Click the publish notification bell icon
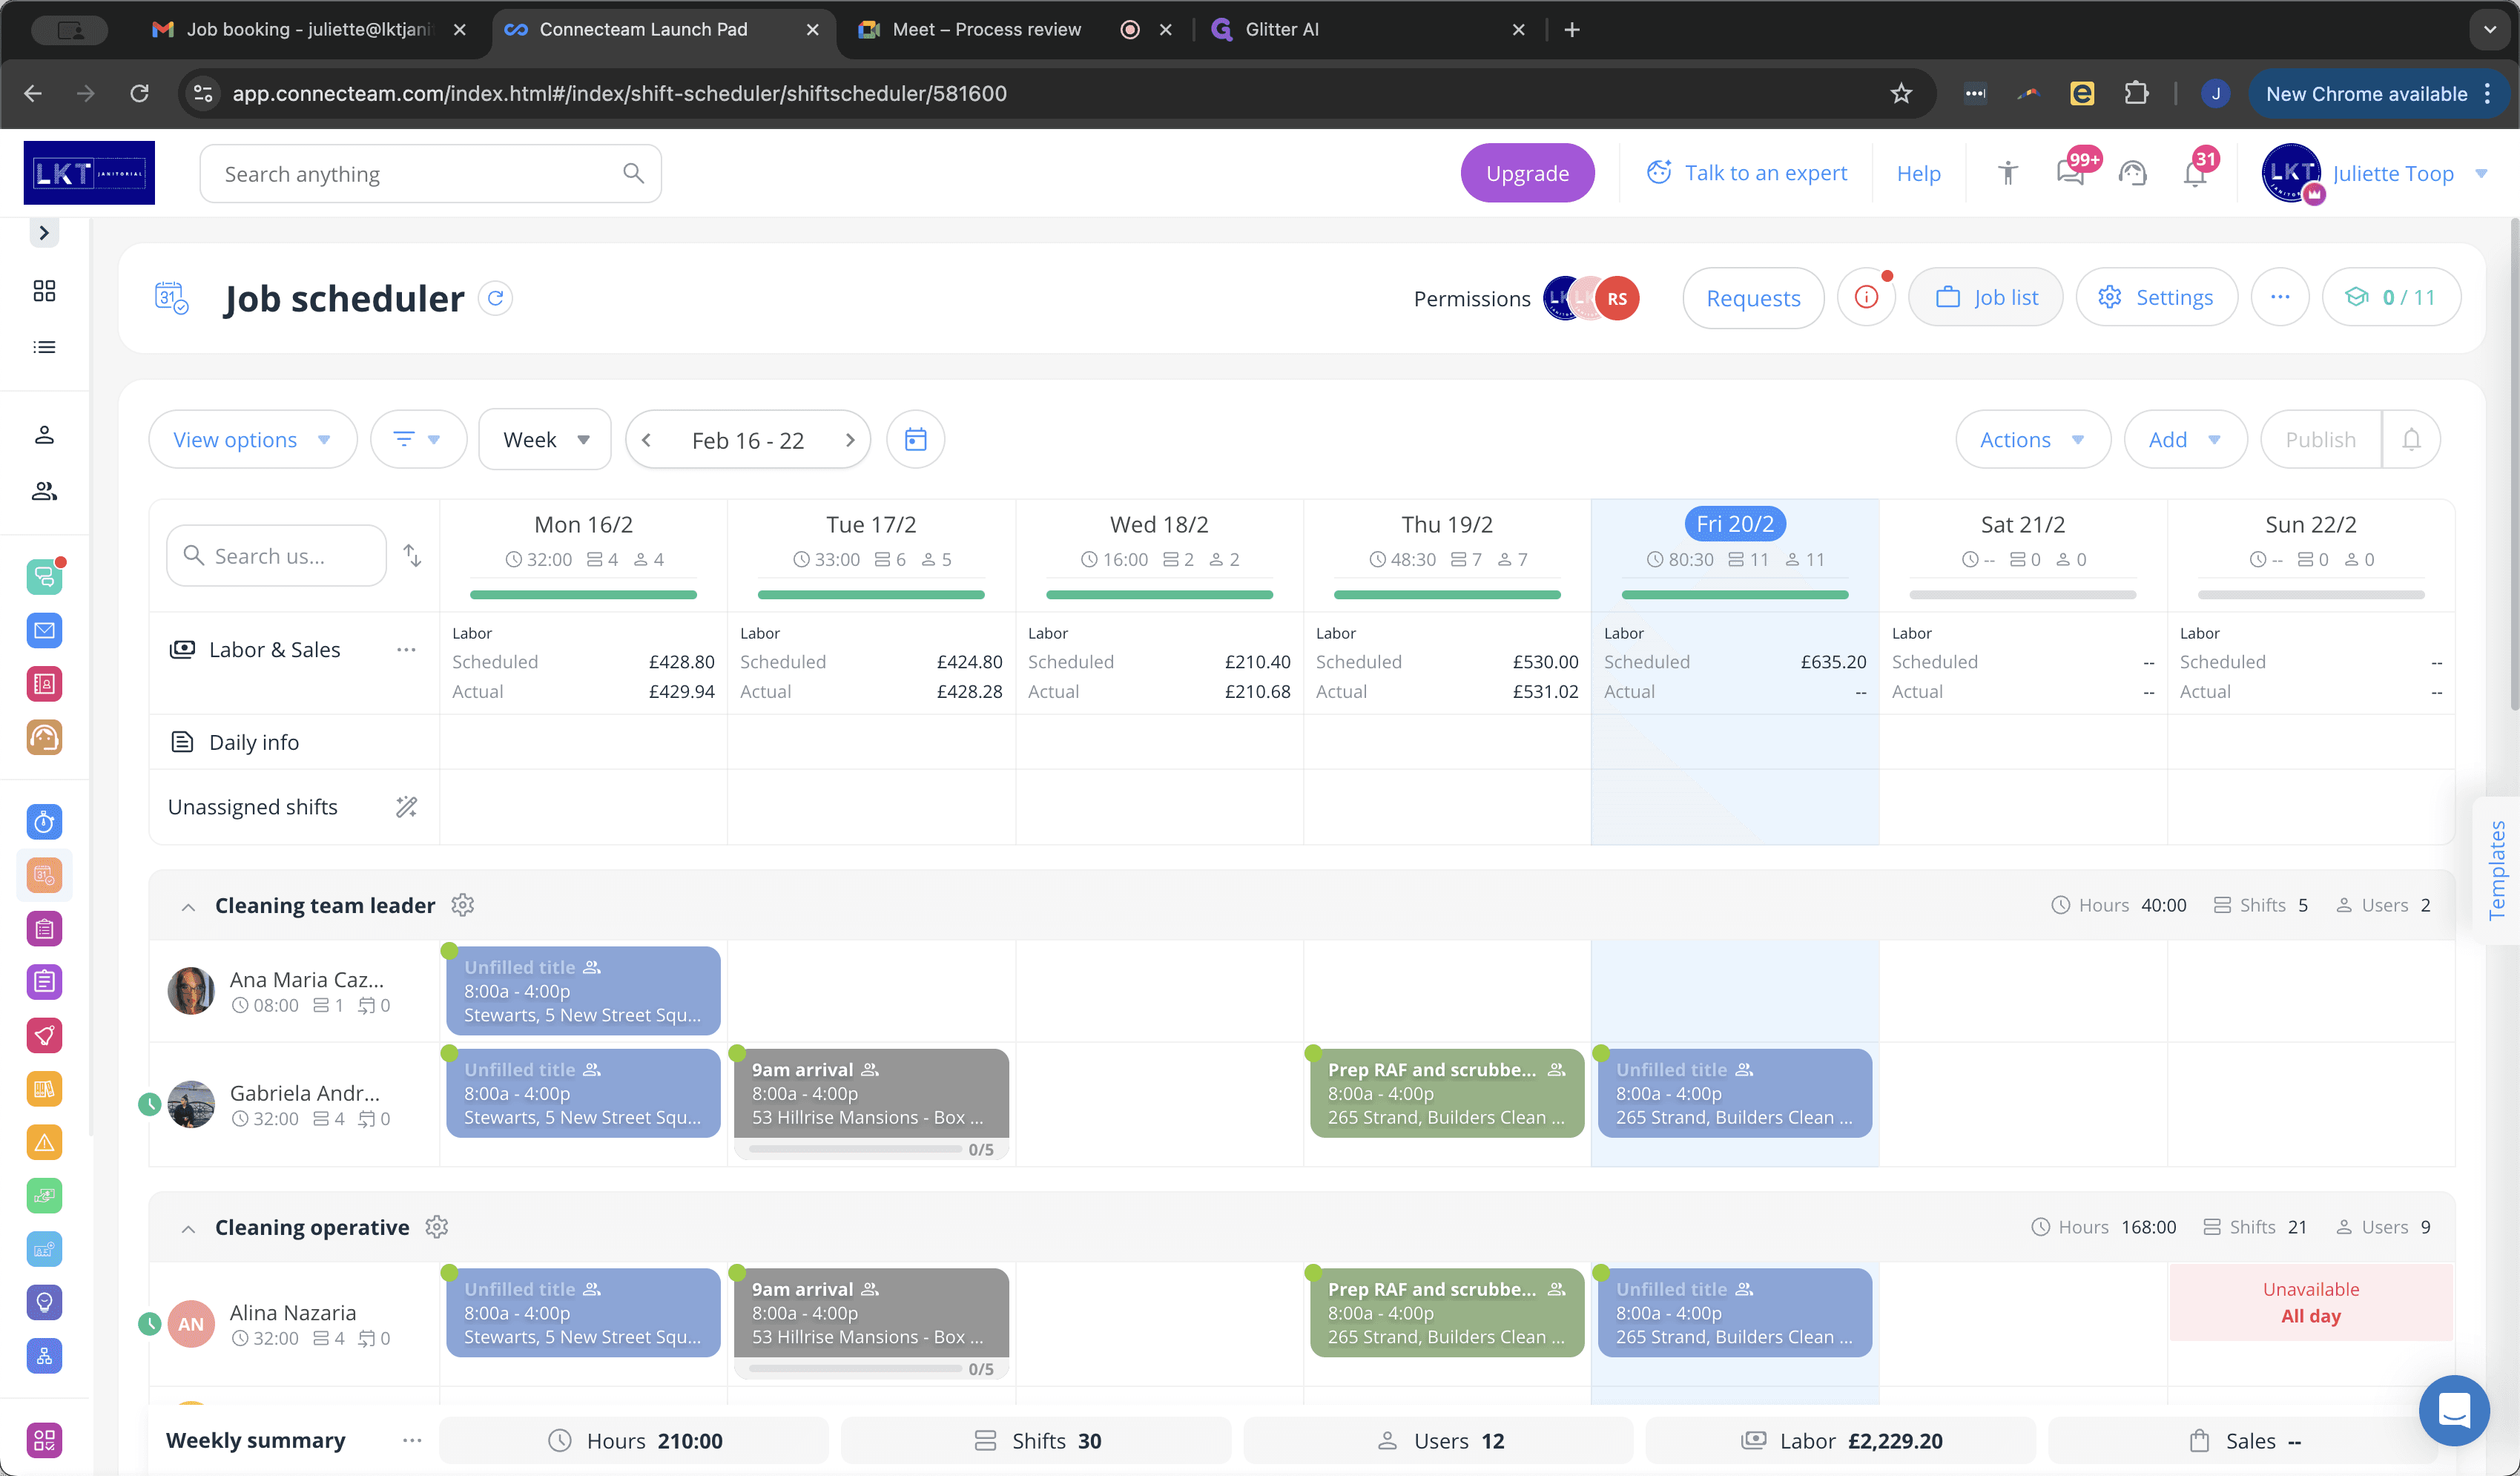 coord(2411,440)
